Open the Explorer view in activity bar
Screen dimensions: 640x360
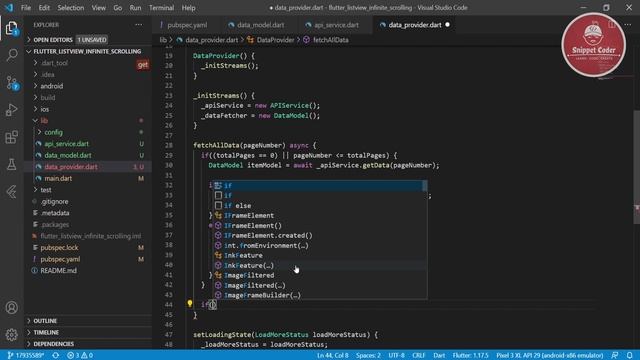[x=11, y=28]
